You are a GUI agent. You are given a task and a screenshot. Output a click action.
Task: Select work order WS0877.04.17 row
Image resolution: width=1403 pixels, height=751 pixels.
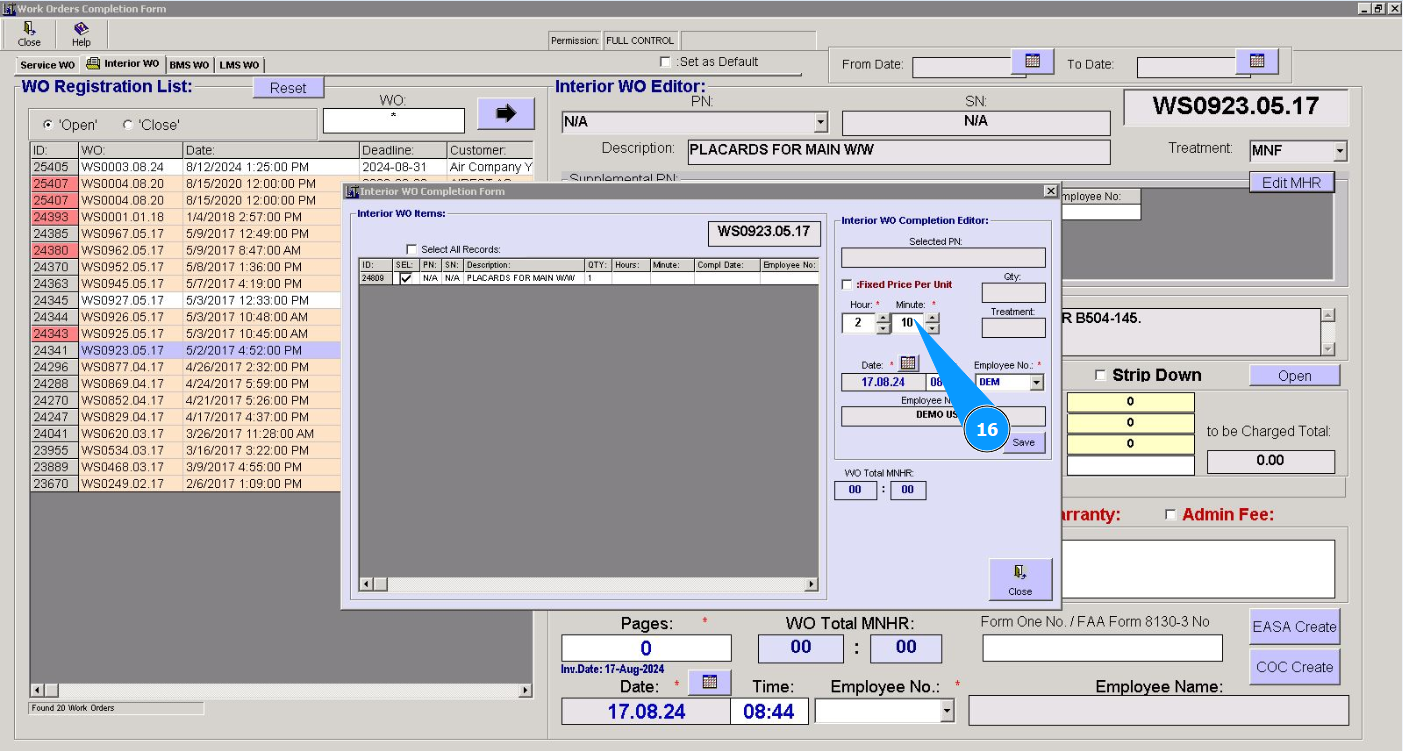click(185, 367)
